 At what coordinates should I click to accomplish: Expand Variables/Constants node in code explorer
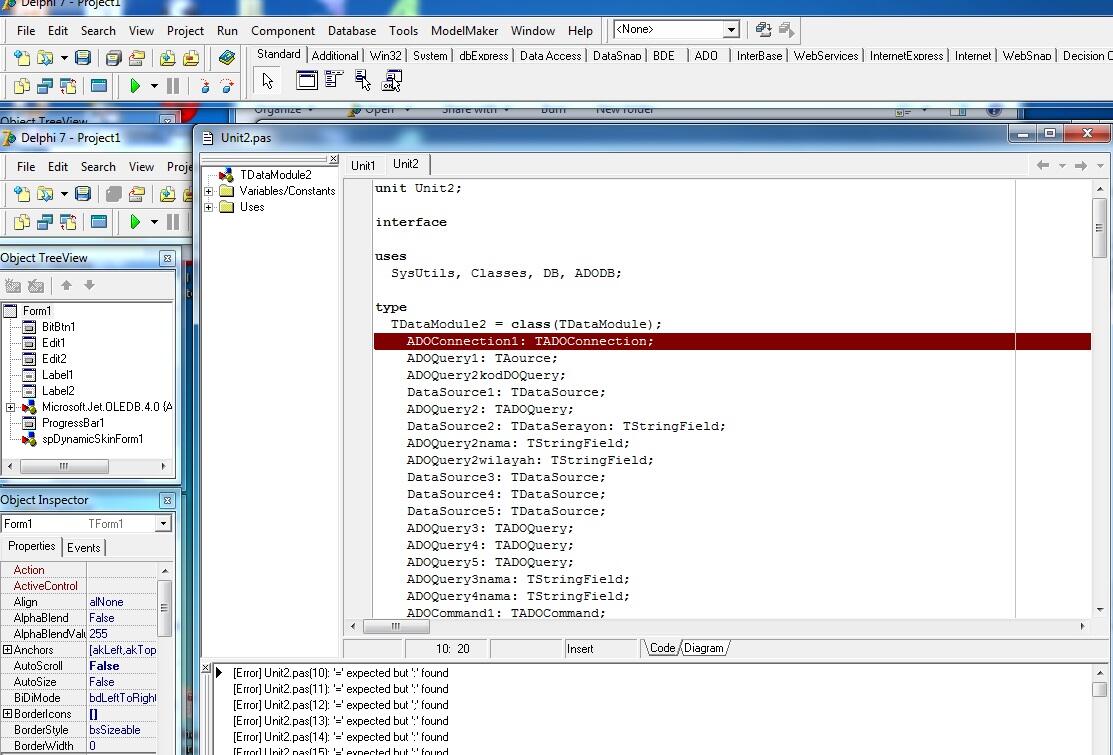[x=209, y=191]
